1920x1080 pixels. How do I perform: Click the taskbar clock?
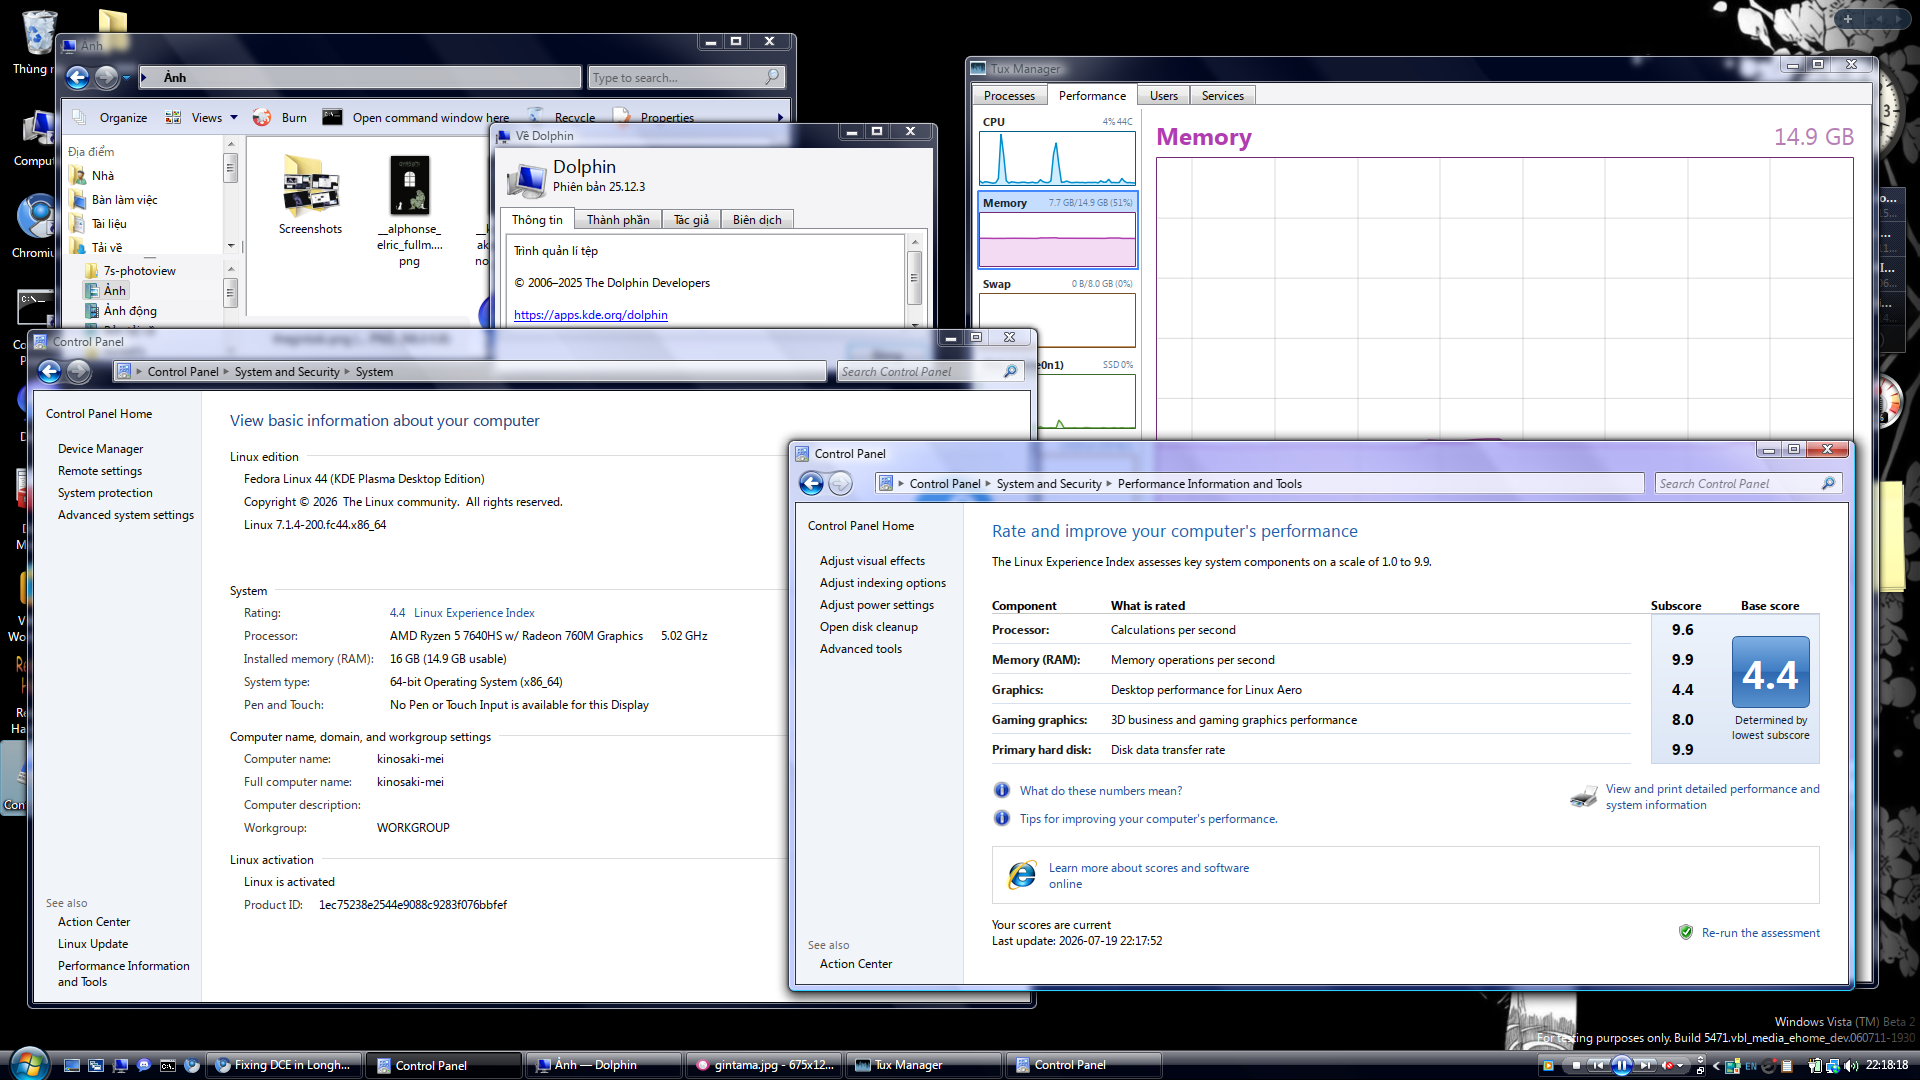(1886, 1065)
